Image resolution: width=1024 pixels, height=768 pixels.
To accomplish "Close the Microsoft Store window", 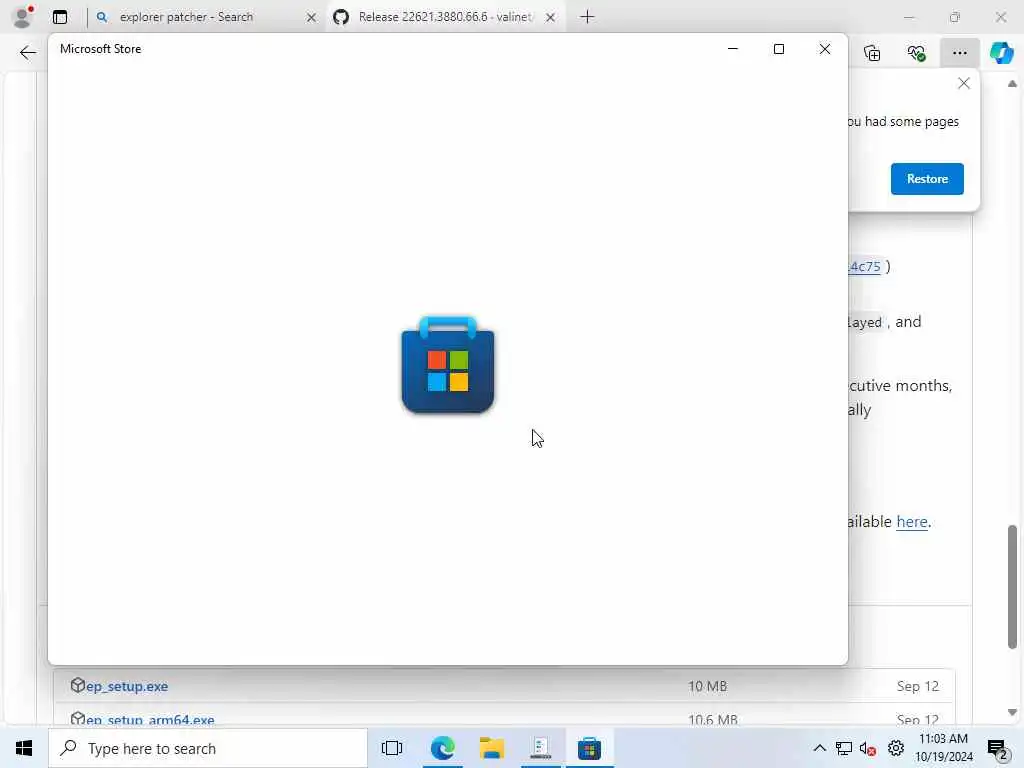I will point(825,49).
